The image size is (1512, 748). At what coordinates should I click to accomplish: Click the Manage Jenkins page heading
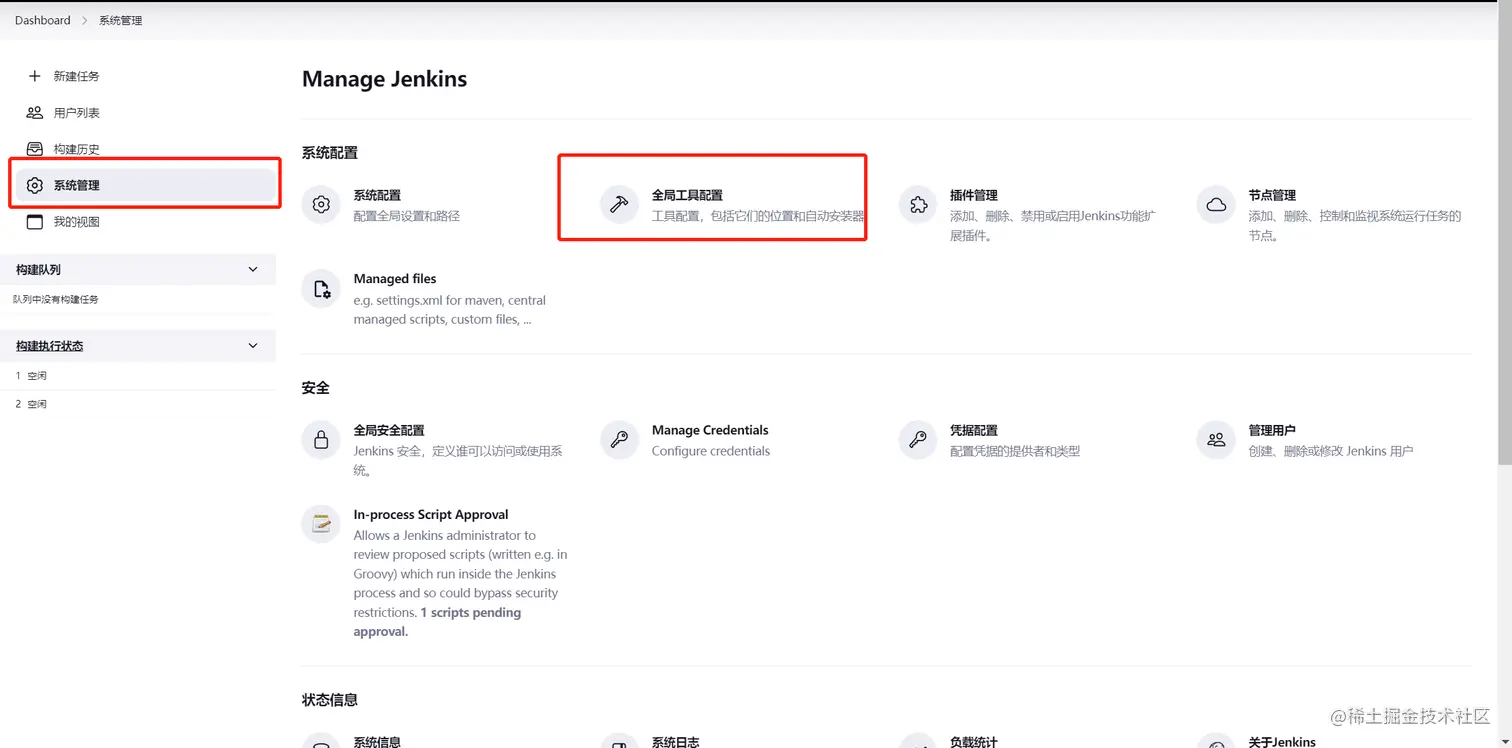(384, 79)
